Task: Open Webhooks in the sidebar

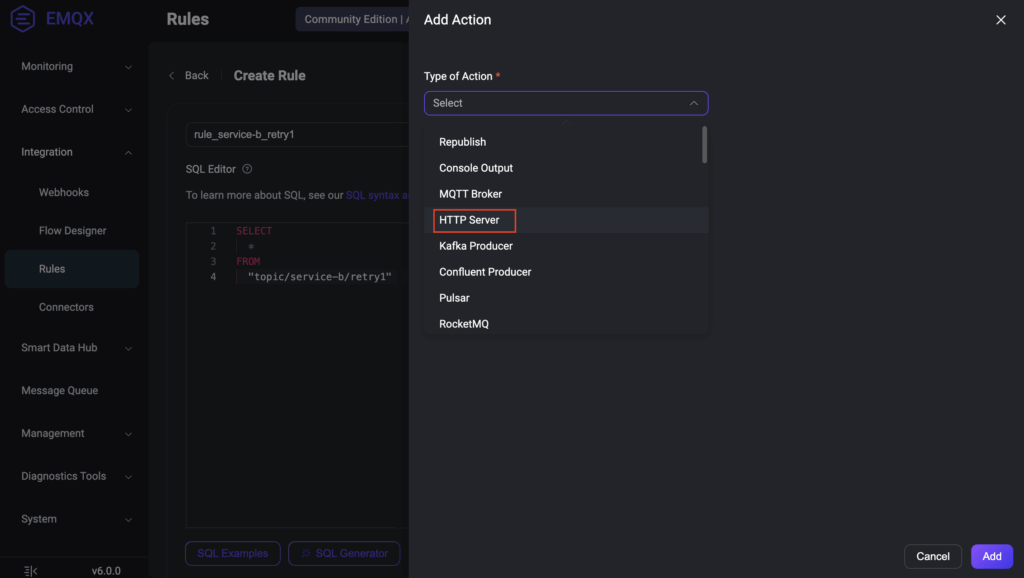Action: (x=64, y=192)
